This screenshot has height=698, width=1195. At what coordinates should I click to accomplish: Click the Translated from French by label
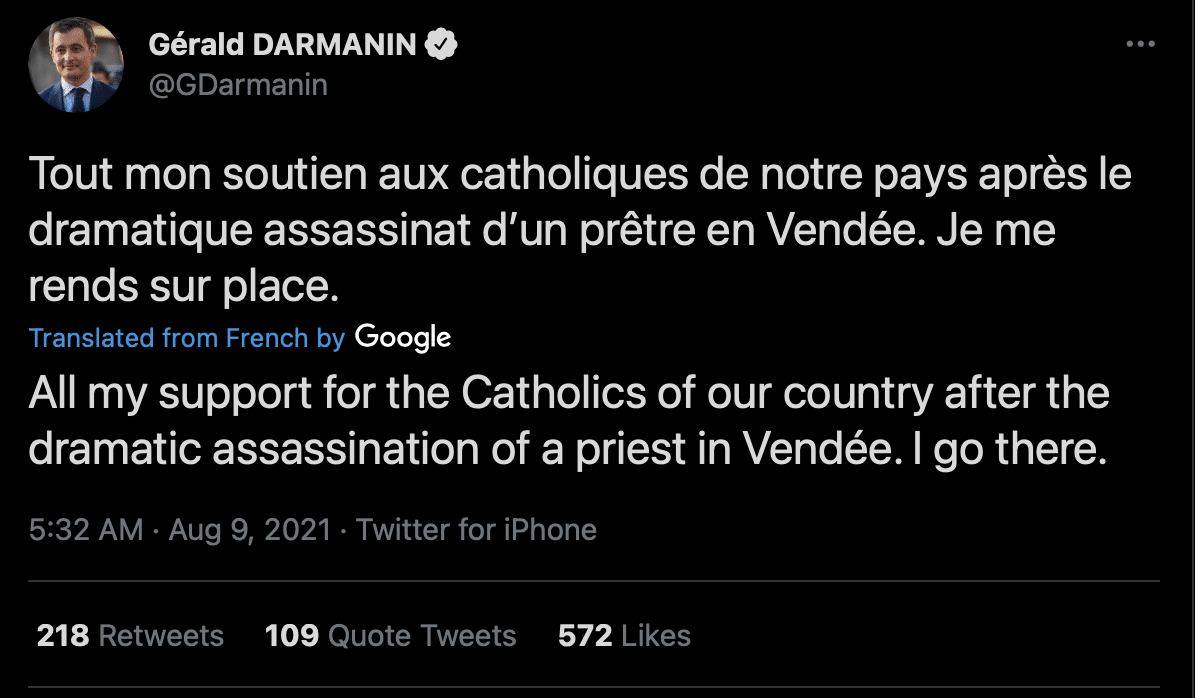click(x=187, y=338)
